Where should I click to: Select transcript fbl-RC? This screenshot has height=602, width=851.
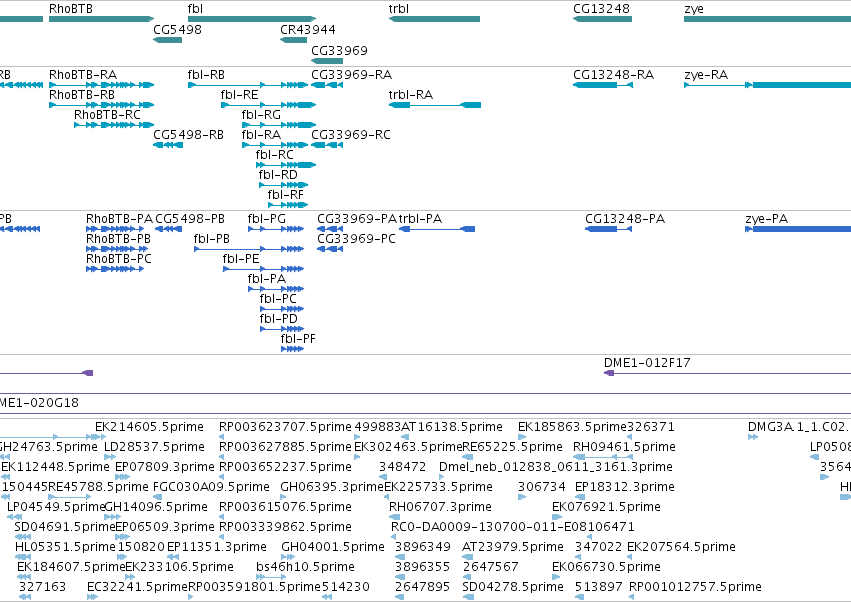(x=275, y=155)
